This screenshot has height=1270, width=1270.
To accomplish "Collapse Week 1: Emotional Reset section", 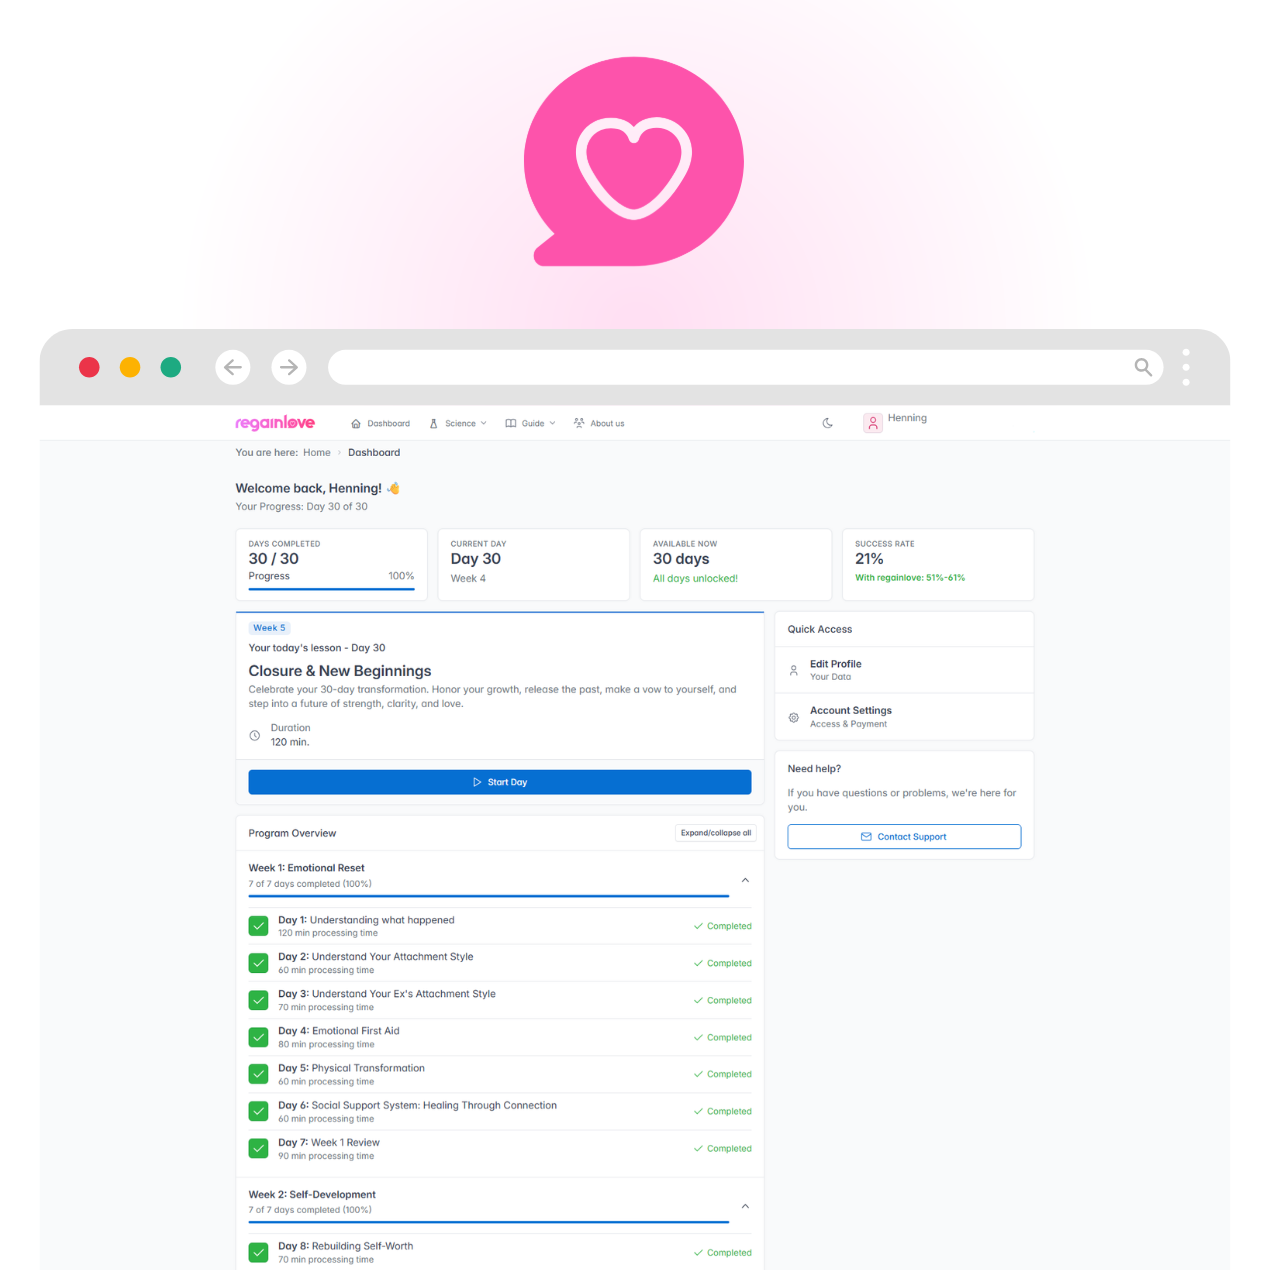I will tap(745, 880).
